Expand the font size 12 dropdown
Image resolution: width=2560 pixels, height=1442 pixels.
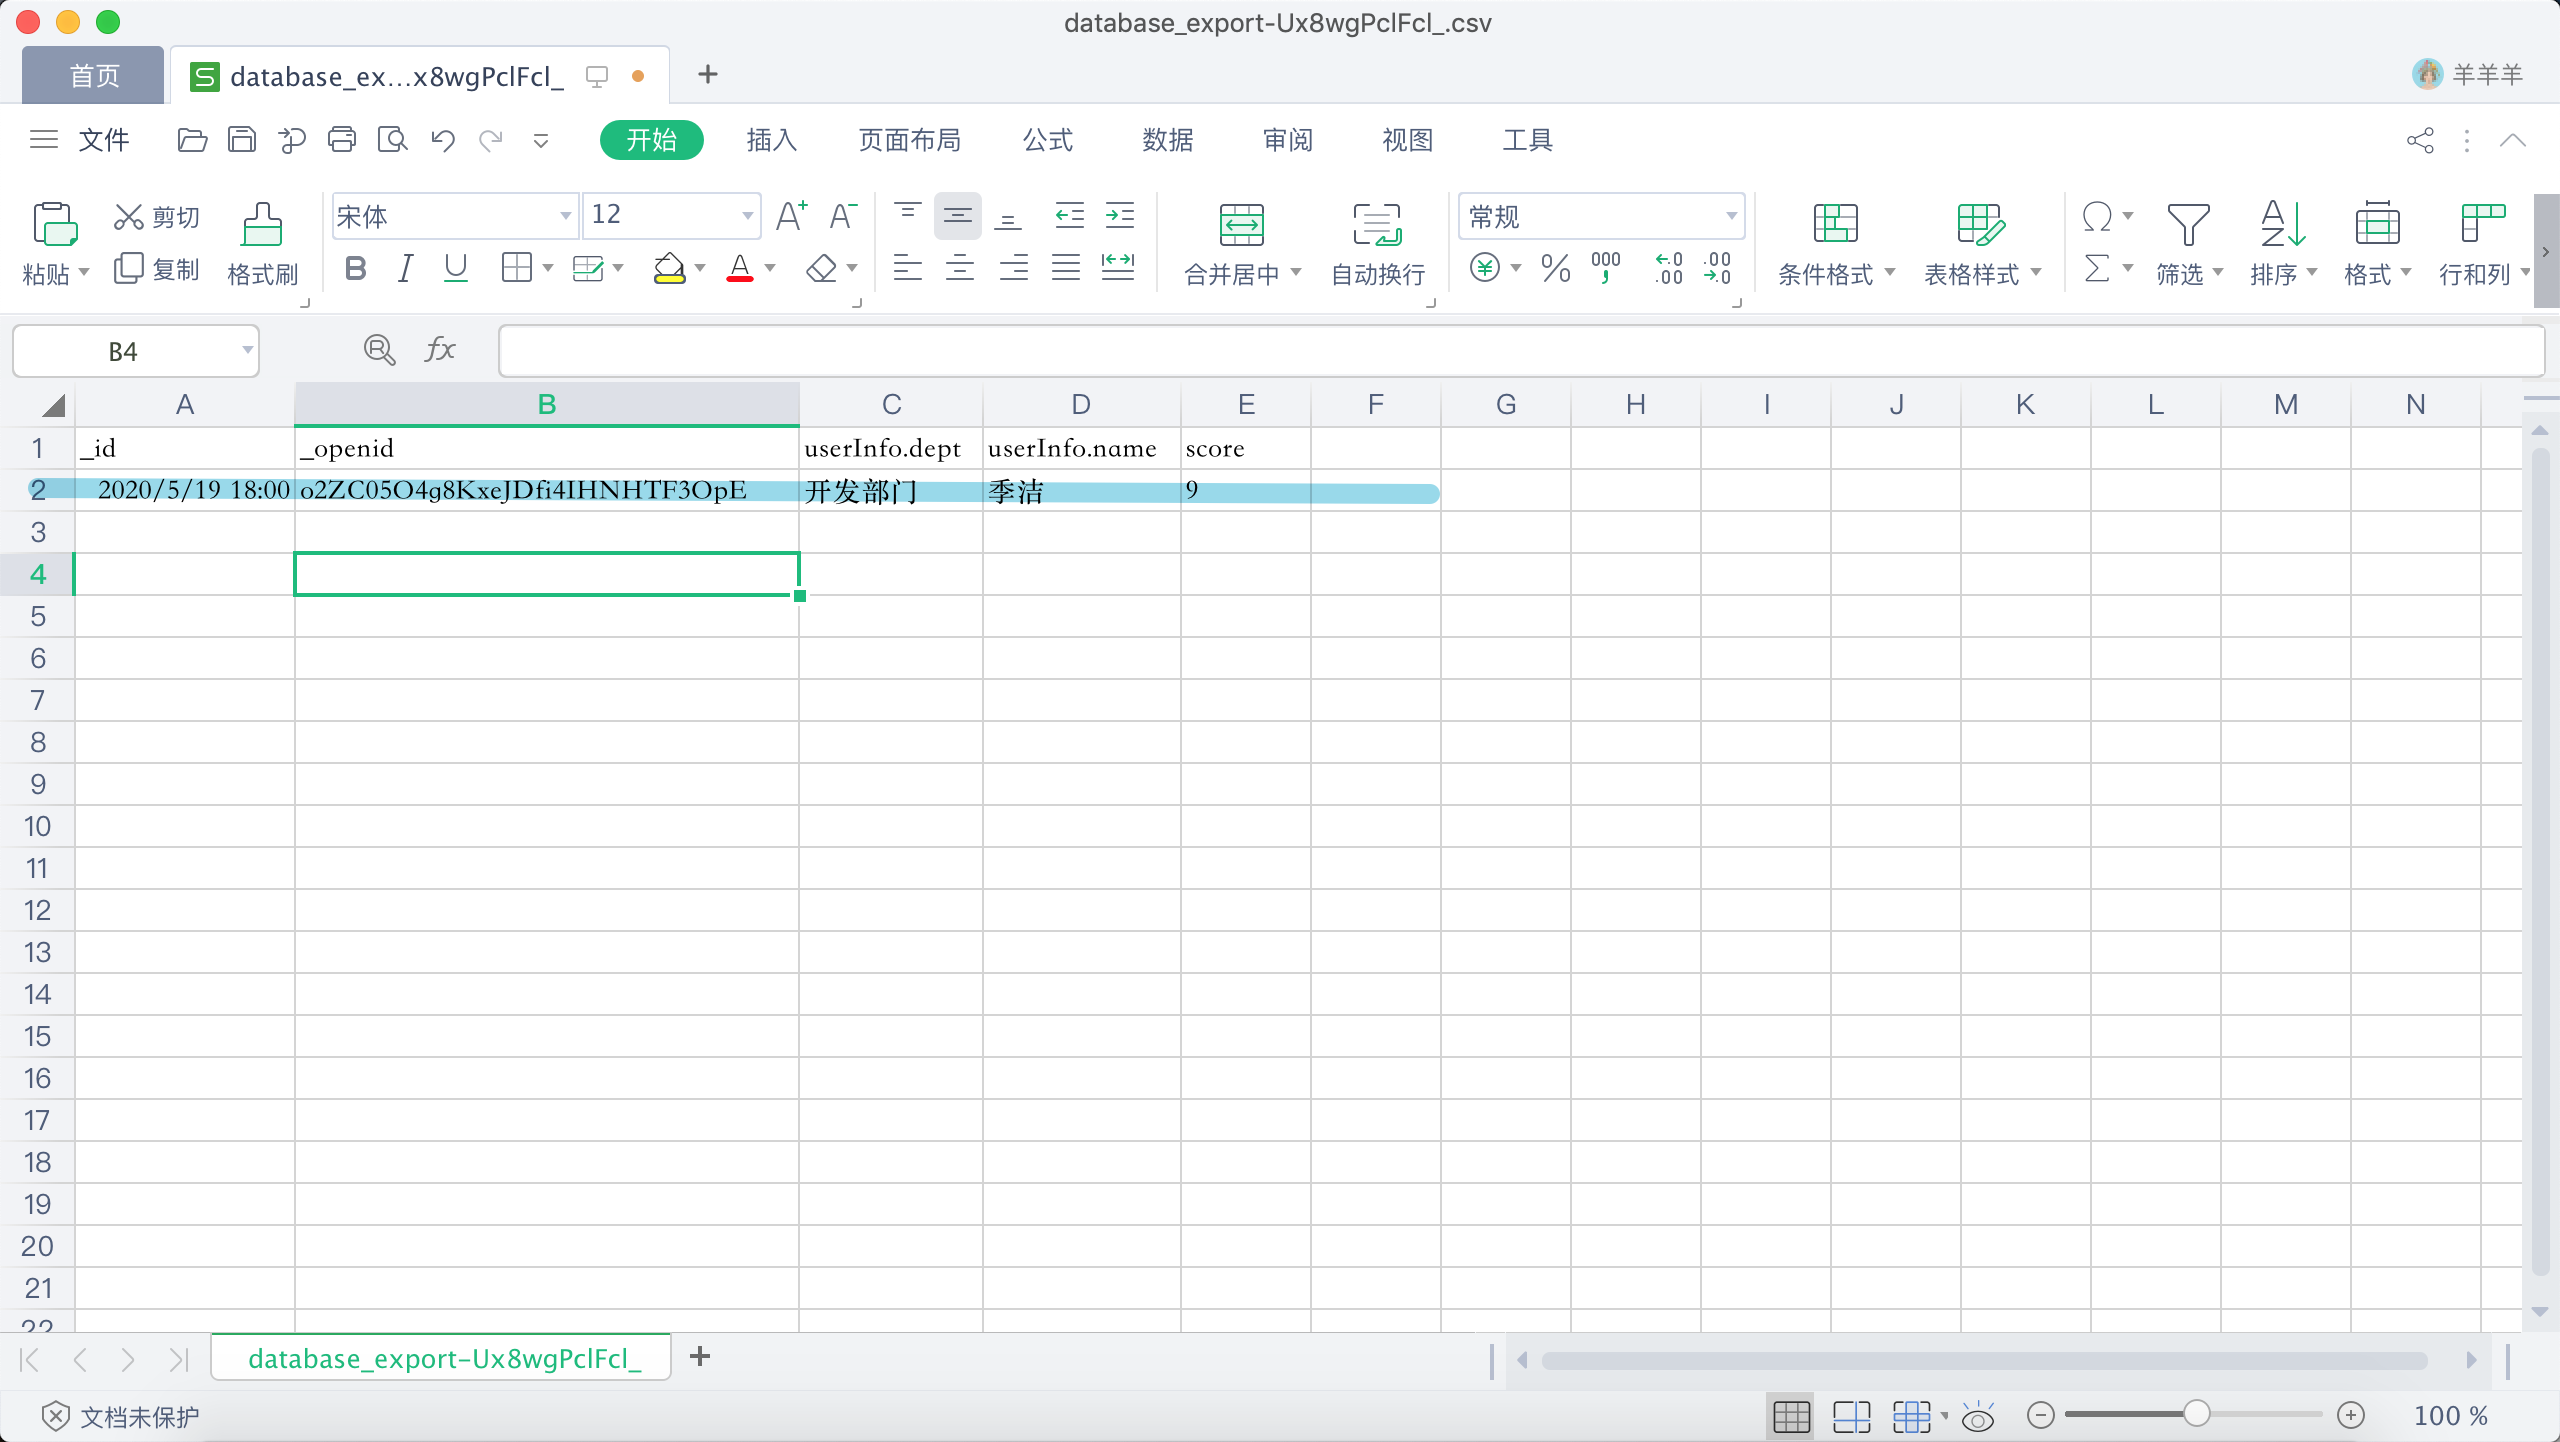[747, 216]
